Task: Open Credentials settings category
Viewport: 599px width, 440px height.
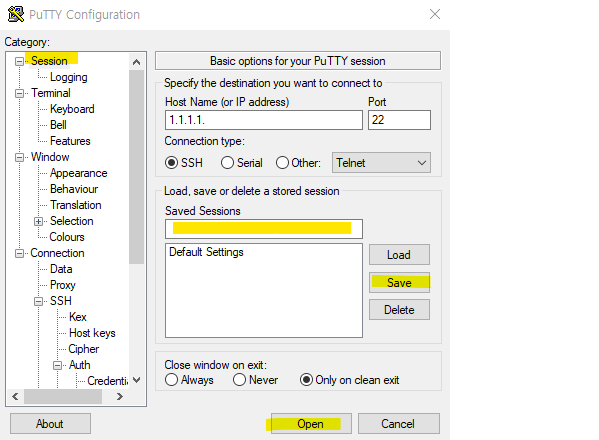Action: click(108, 381)
